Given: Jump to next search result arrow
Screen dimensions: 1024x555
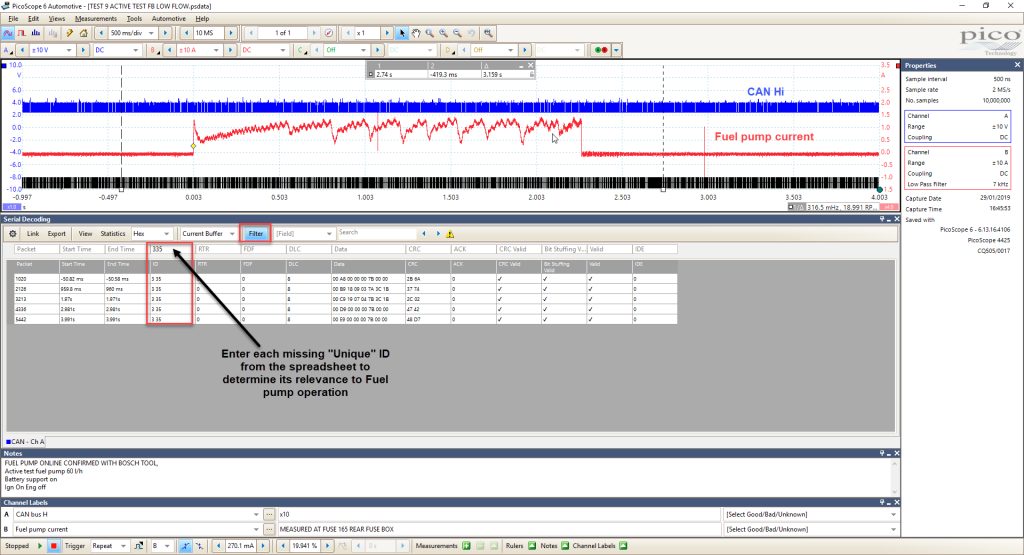Looking at the screenshot, I should (438, 234).
